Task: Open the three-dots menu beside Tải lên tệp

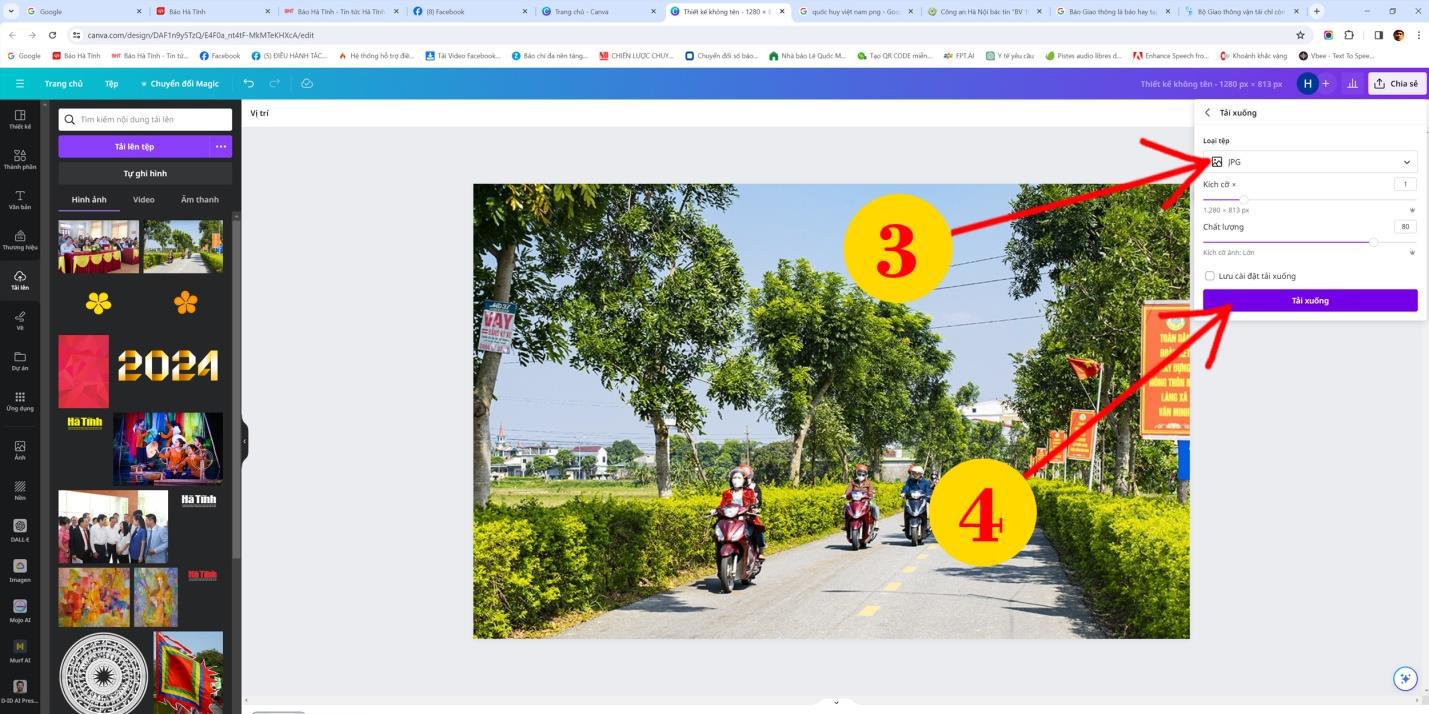Action: [x=221, y=146]
